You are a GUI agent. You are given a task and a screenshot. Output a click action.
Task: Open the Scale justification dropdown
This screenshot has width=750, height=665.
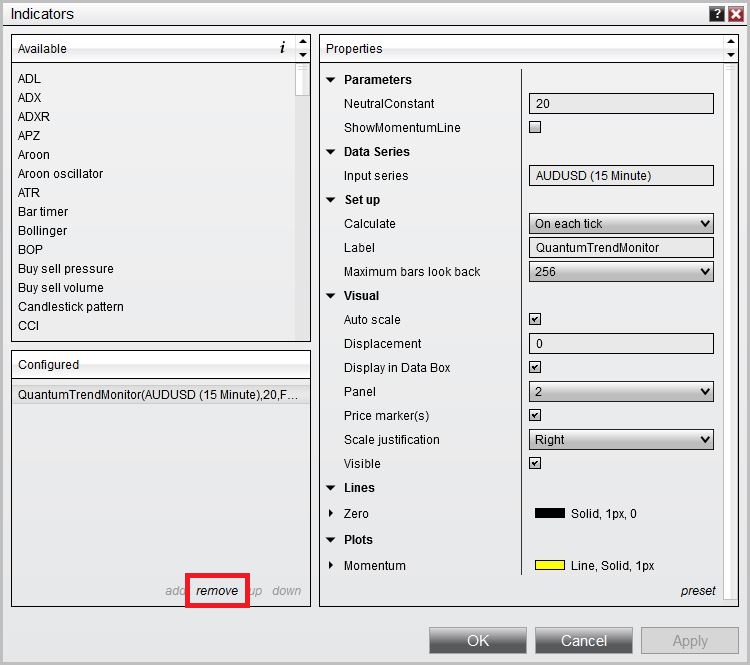pos(621,439)
